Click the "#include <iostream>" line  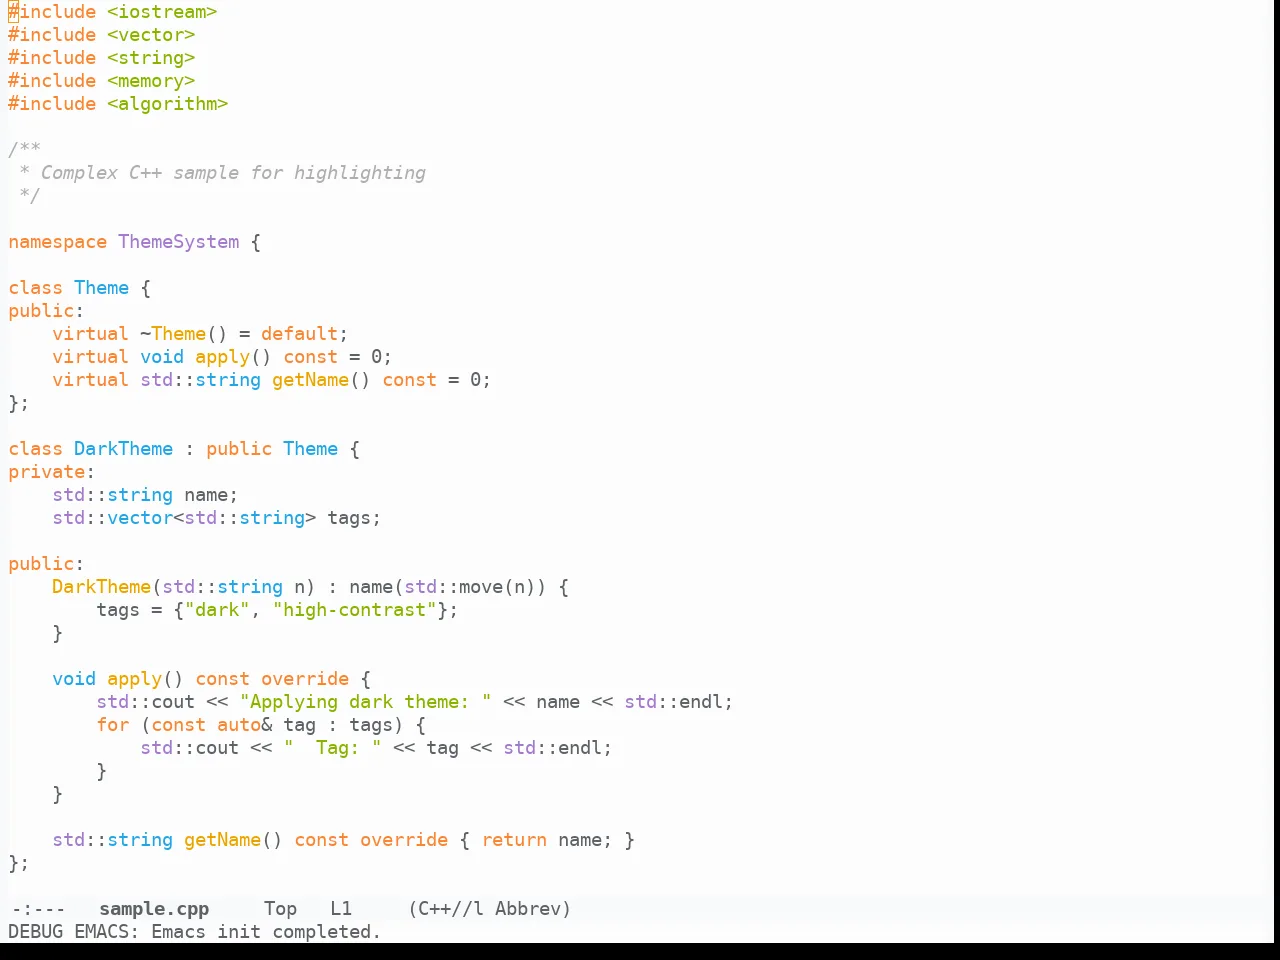(x=113, y=12)
